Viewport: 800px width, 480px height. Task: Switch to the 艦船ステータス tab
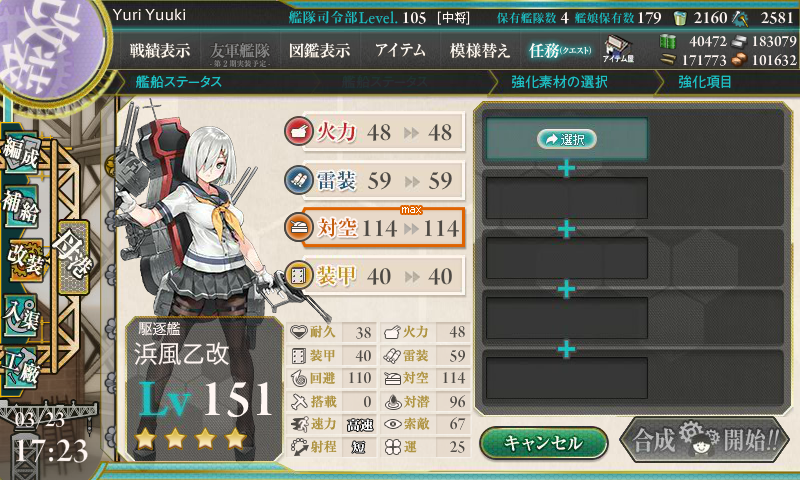point(178,82)
